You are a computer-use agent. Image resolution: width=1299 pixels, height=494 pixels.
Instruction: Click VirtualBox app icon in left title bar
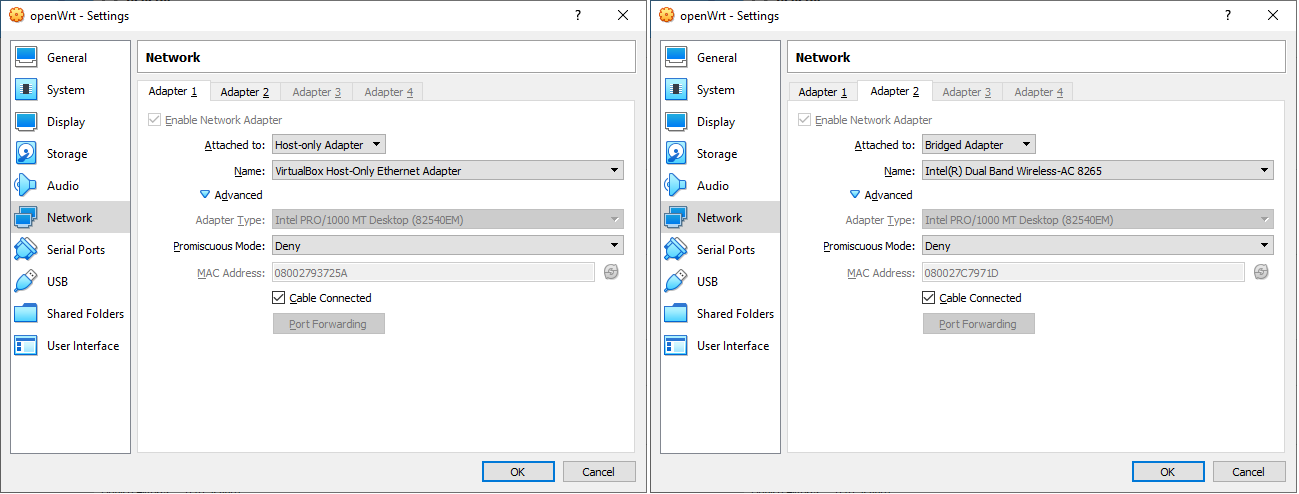(x=16, y=15)
